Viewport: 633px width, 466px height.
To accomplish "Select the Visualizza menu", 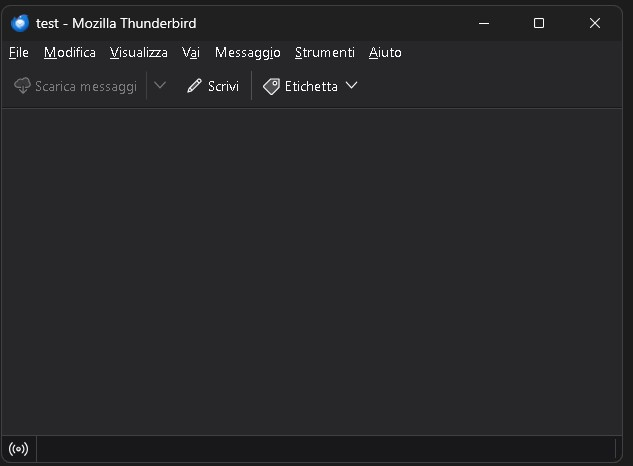I will [x=139, y=52].
